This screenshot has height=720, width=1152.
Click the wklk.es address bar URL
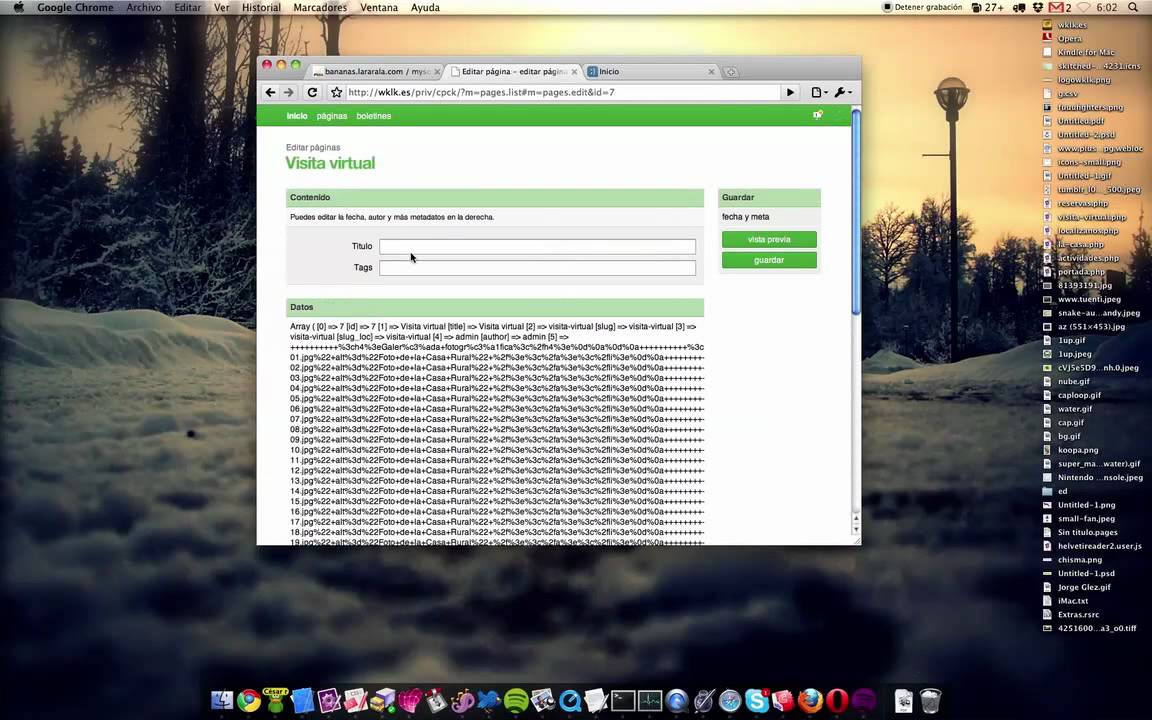tap(561, 93)
